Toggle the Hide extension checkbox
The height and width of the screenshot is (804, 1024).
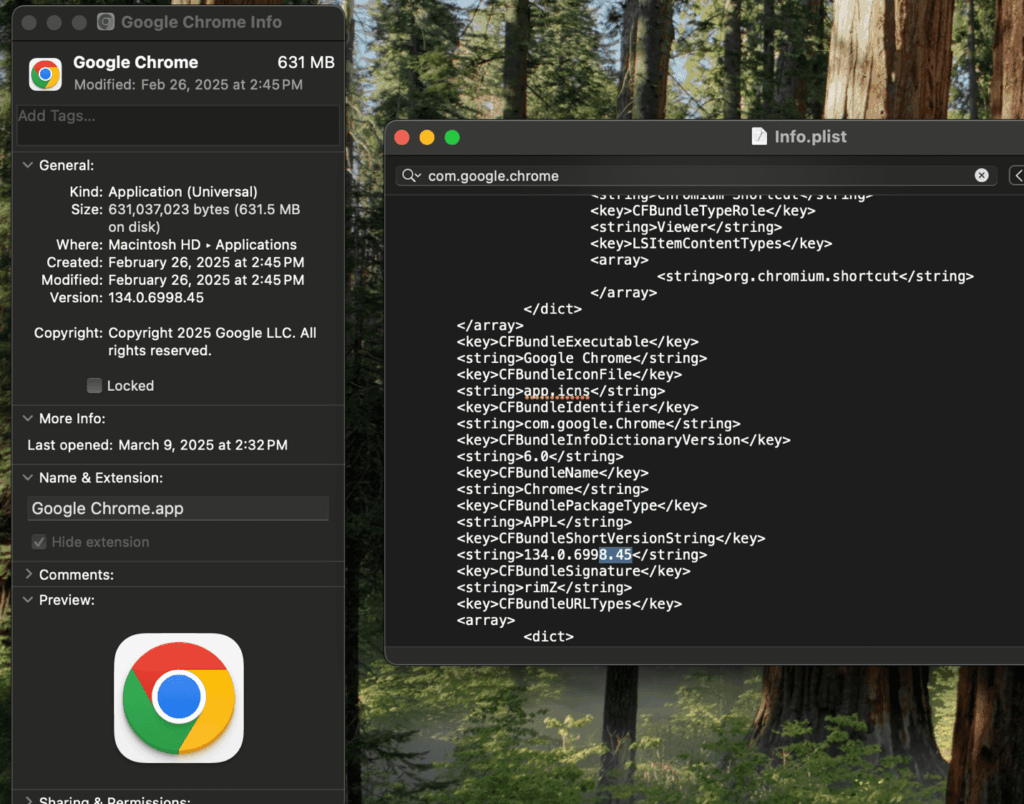click(x=39, y=542)
